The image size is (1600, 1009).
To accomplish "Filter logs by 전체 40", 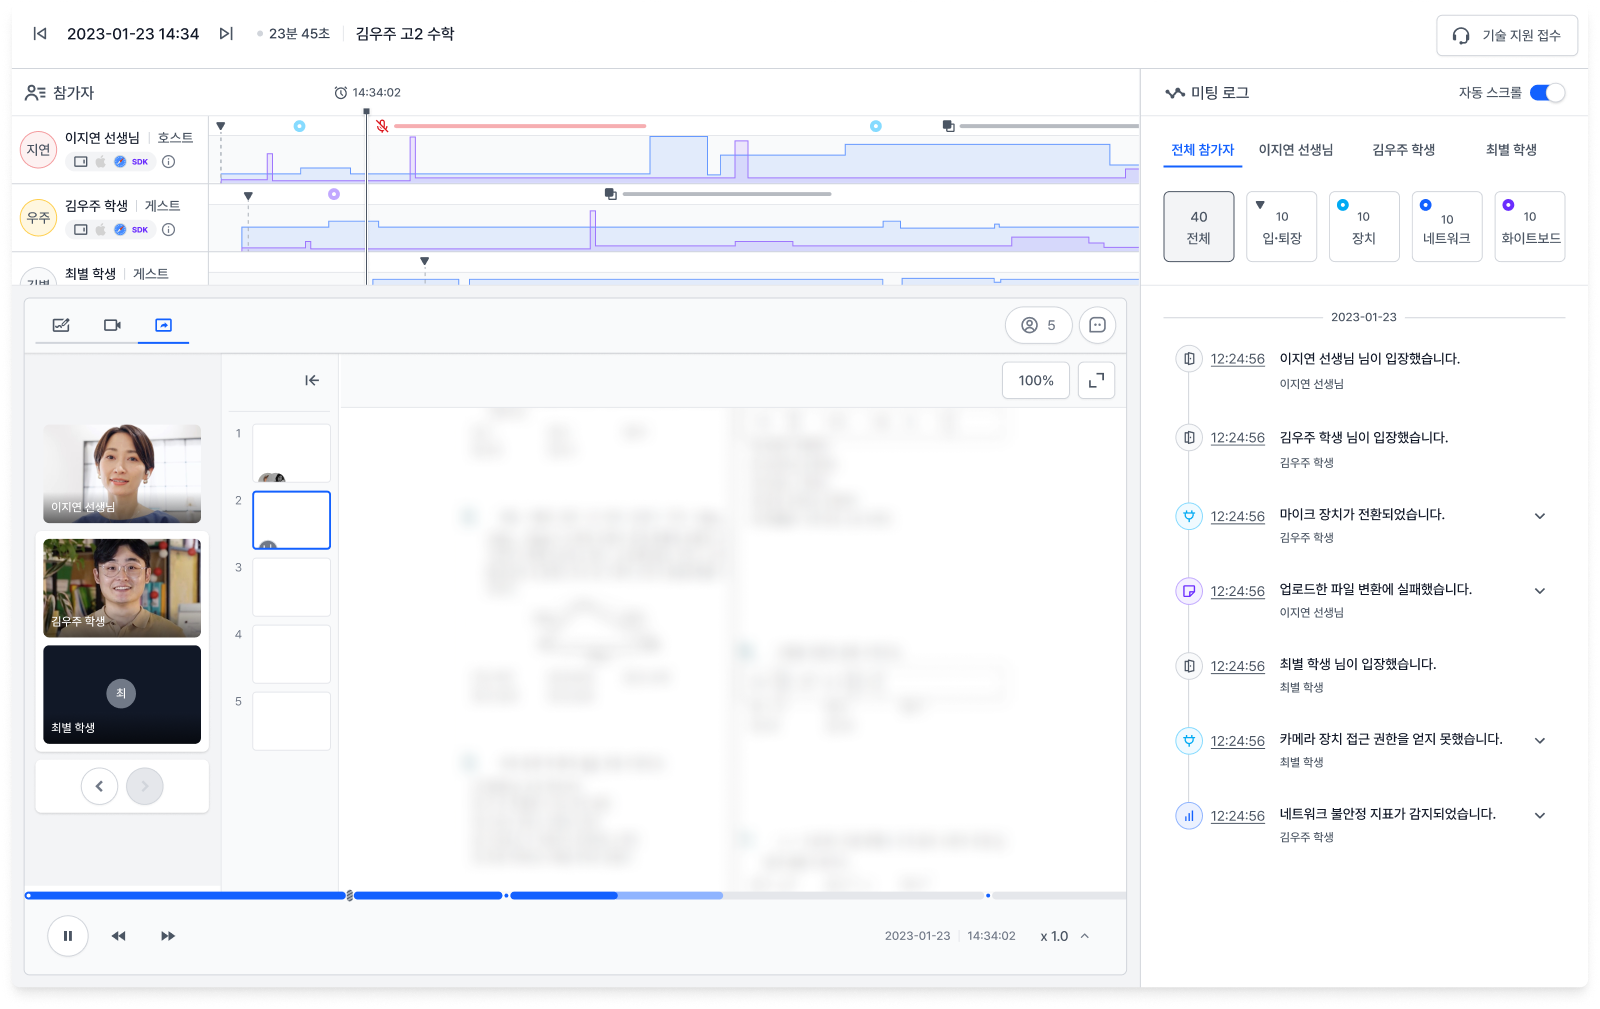I will (x=1199, y=227).
